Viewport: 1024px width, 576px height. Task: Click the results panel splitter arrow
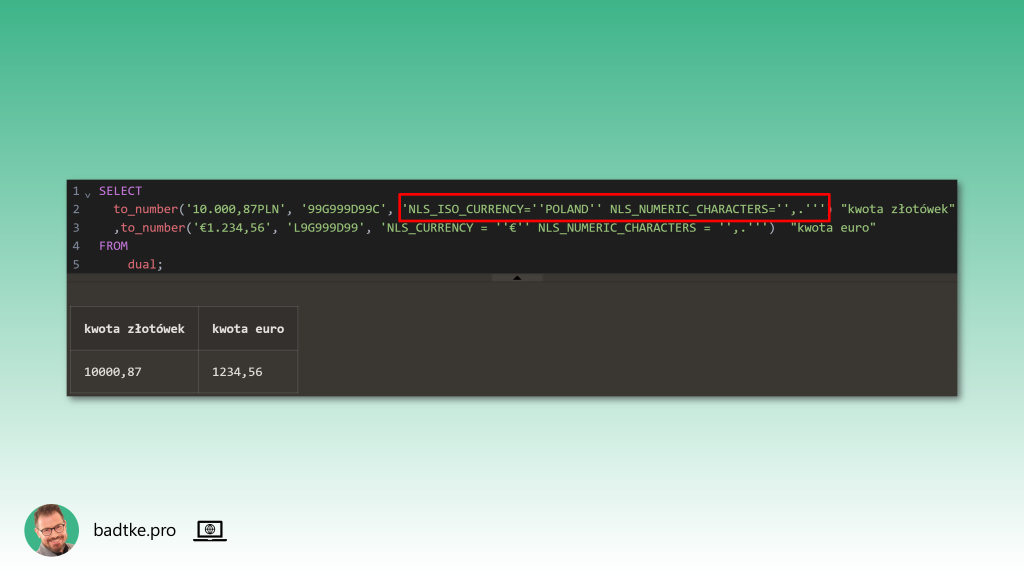[517, 277]
